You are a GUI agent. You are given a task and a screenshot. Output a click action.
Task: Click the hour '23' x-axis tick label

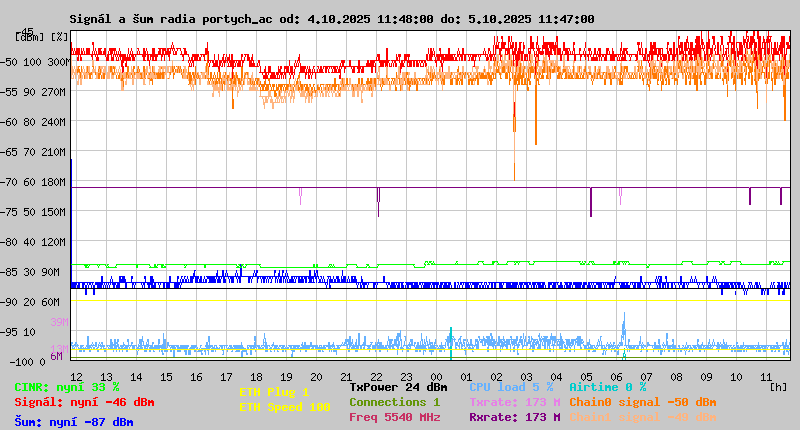[406, 377]
